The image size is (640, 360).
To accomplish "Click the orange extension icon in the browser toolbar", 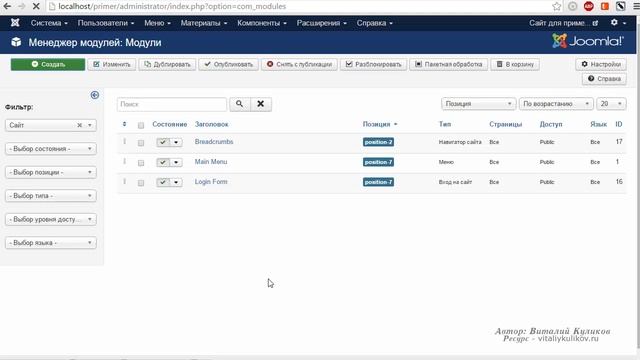I will click(605, 6).
